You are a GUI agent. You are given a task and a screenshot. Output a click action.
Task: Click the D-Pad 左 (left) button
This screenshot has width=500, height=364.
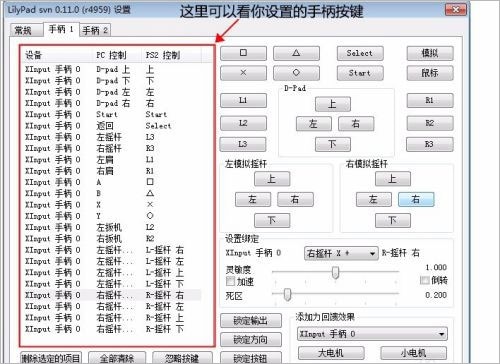[313, 124]
